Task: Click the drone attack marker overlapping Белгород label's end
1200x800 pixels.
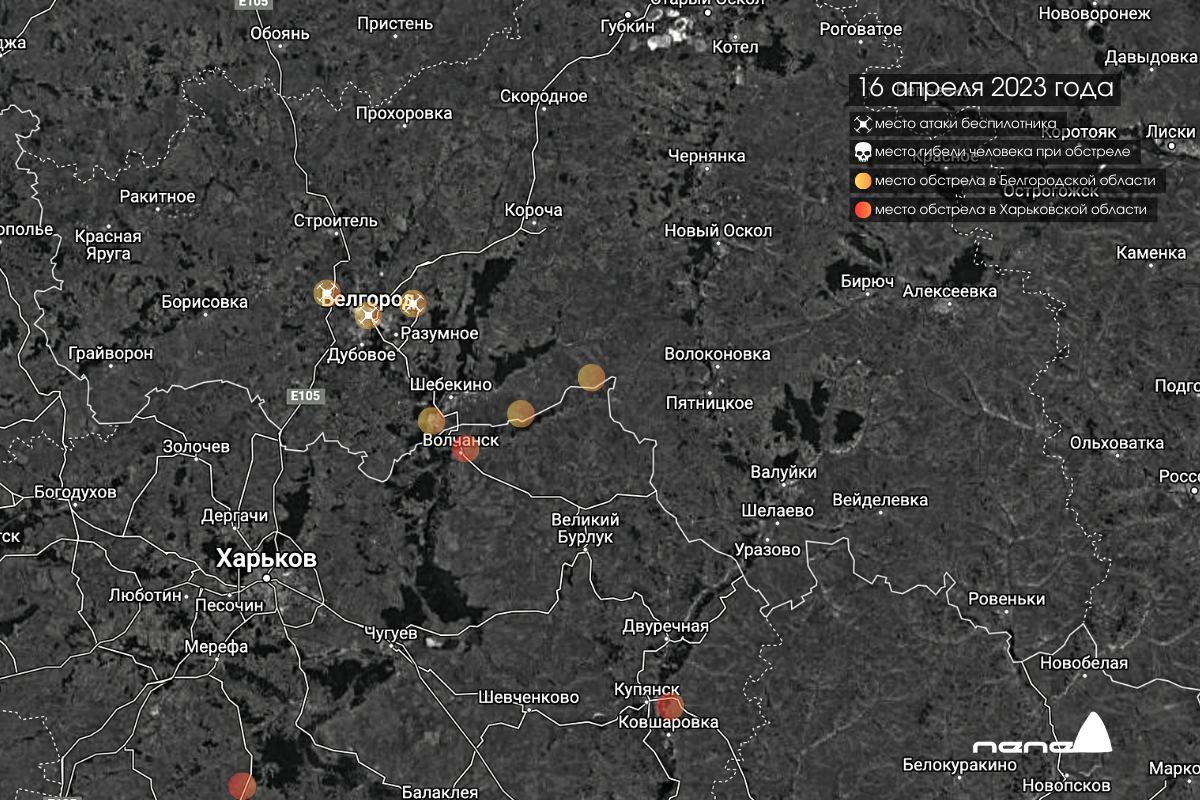Action: click(x=413, y=303)
